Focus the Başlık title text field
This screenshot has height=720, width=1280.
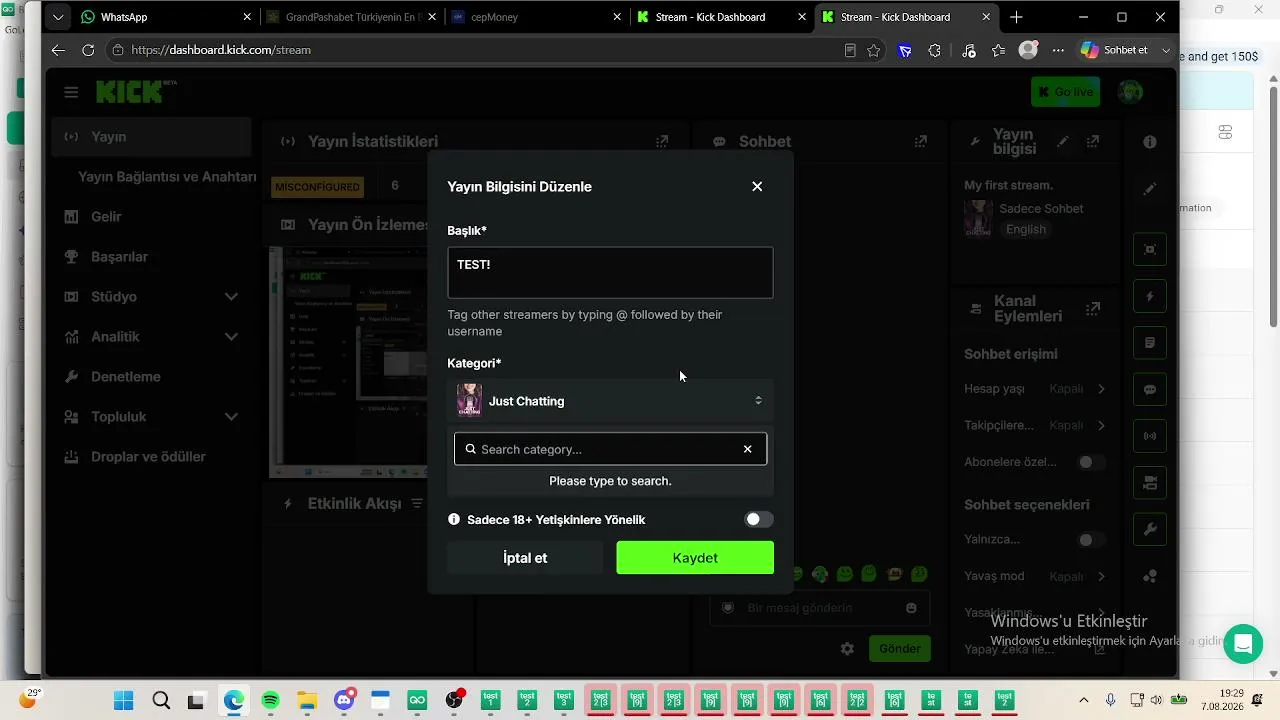pyautogui.click(x=610, y=272)
